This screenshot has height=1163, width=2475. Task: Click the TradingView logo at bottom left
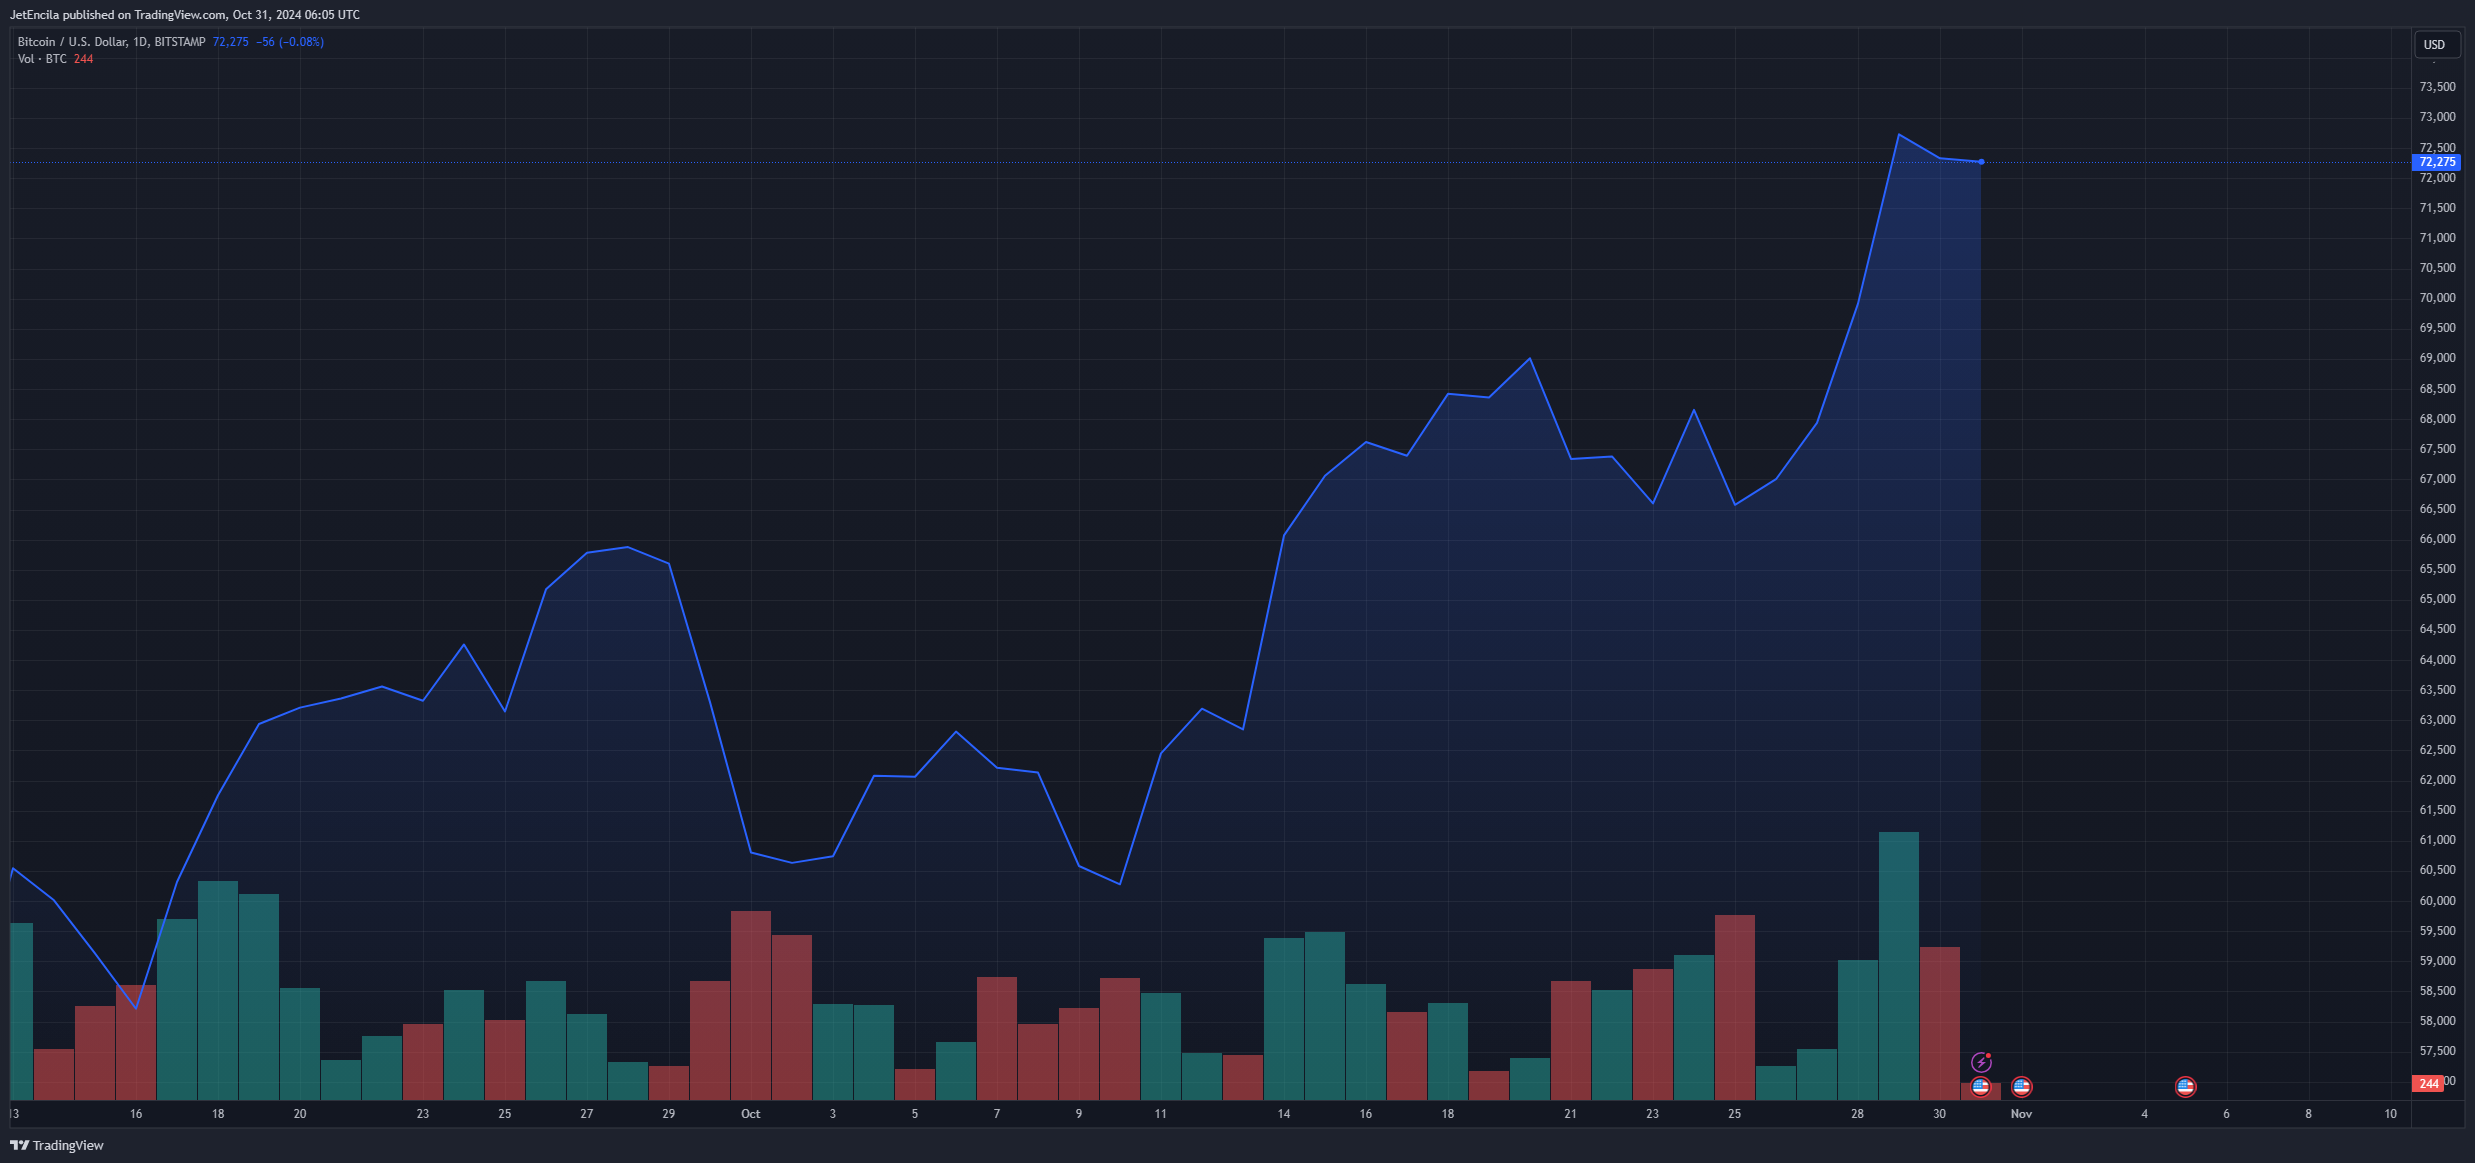(57, 1145)
